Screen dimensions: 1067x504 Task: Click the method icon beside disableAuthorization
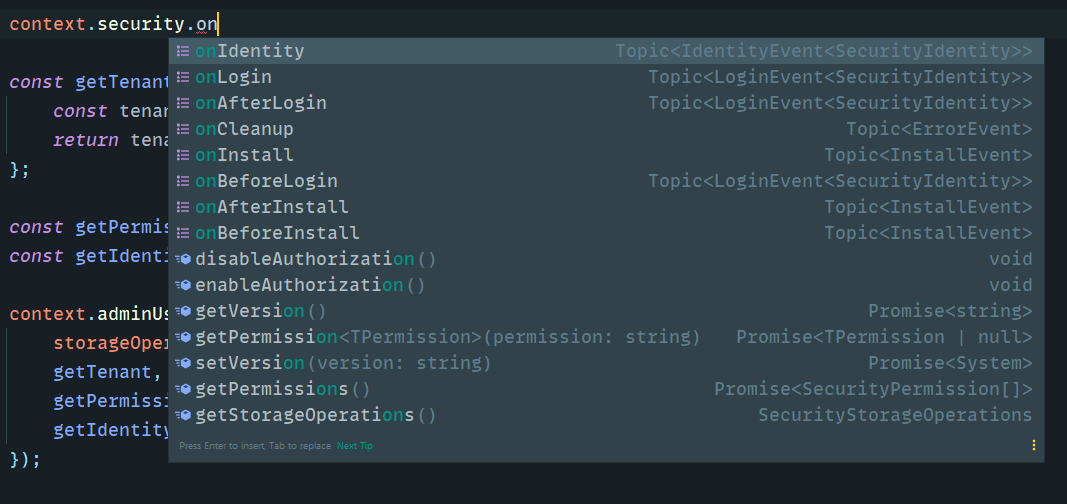click(x=183, y=259)
